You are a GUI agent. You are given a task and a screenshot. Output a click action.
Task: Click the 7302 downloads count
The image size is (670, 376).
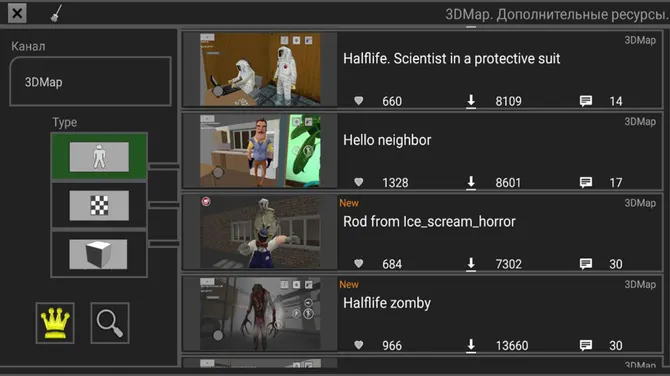pyautogui.click(x=508, y=264)
